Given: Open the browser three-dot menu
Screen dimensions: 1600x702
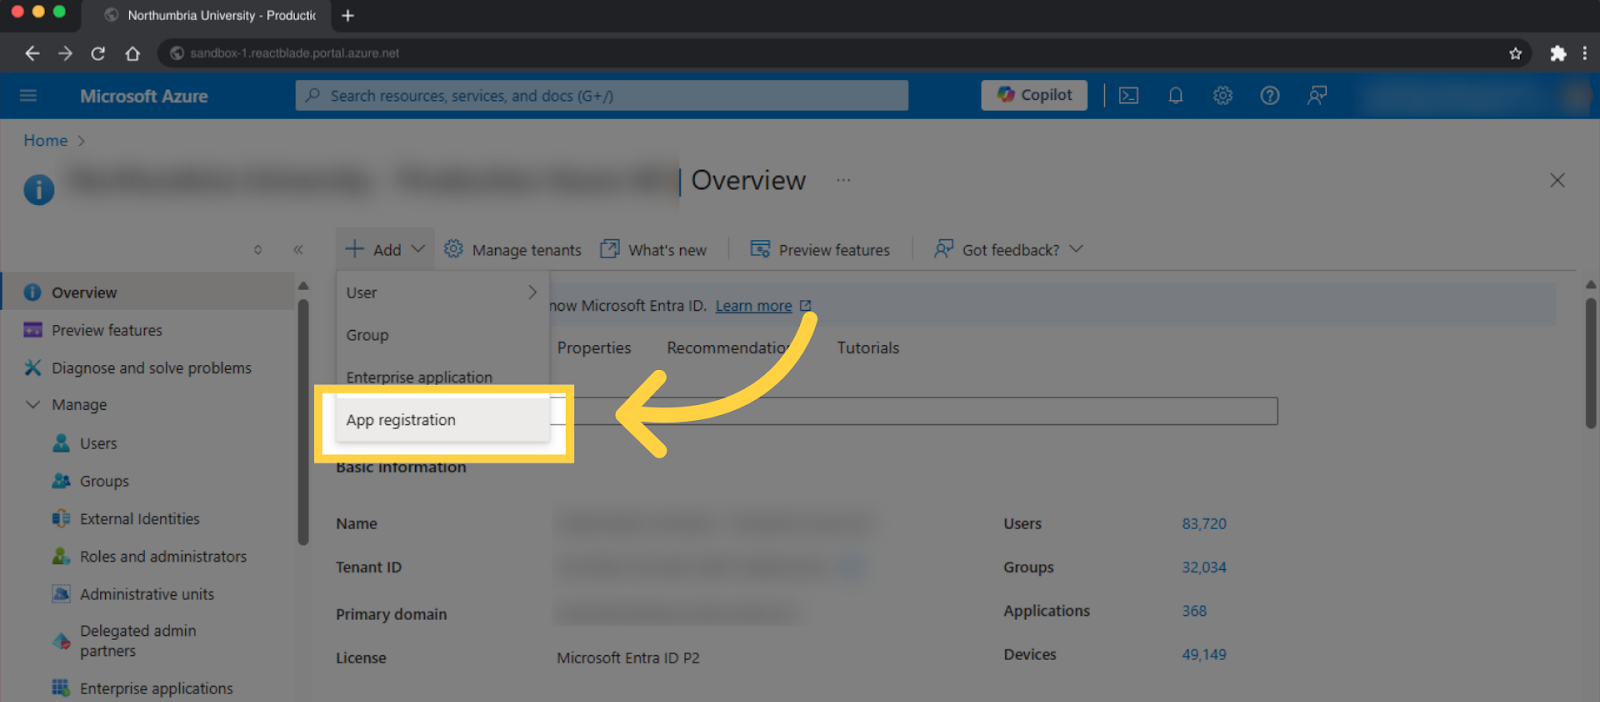Looking at the screenshot, I should (x=1585, y=53).
